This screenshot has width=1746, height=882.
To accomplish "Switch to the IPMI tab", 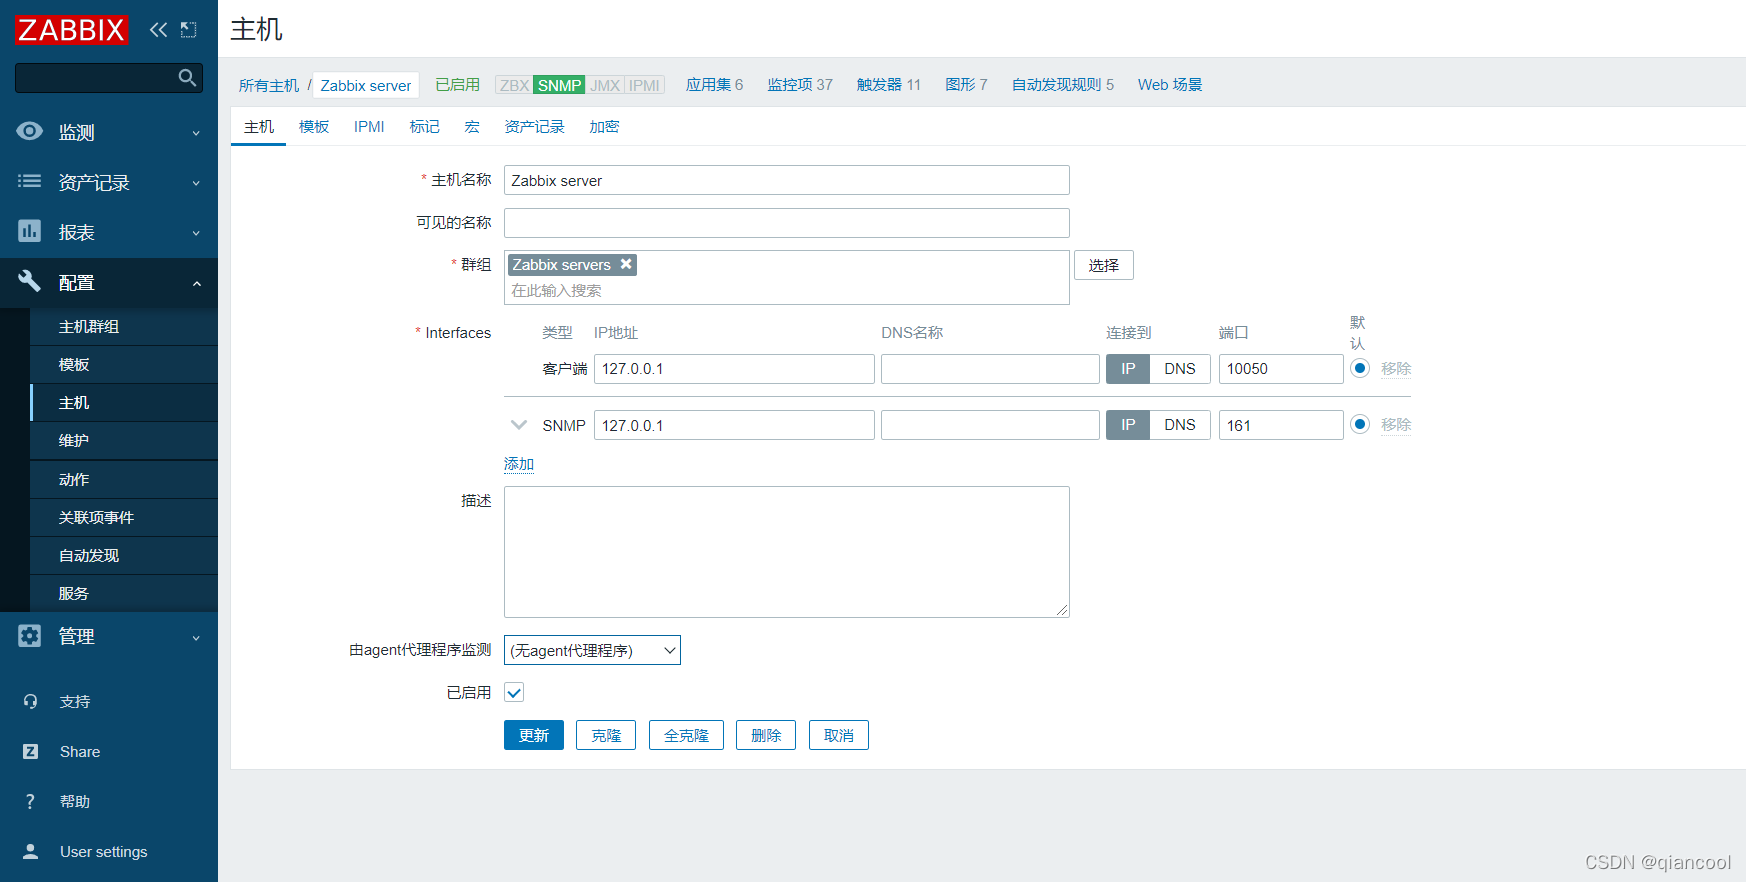I will pos(369,127).
